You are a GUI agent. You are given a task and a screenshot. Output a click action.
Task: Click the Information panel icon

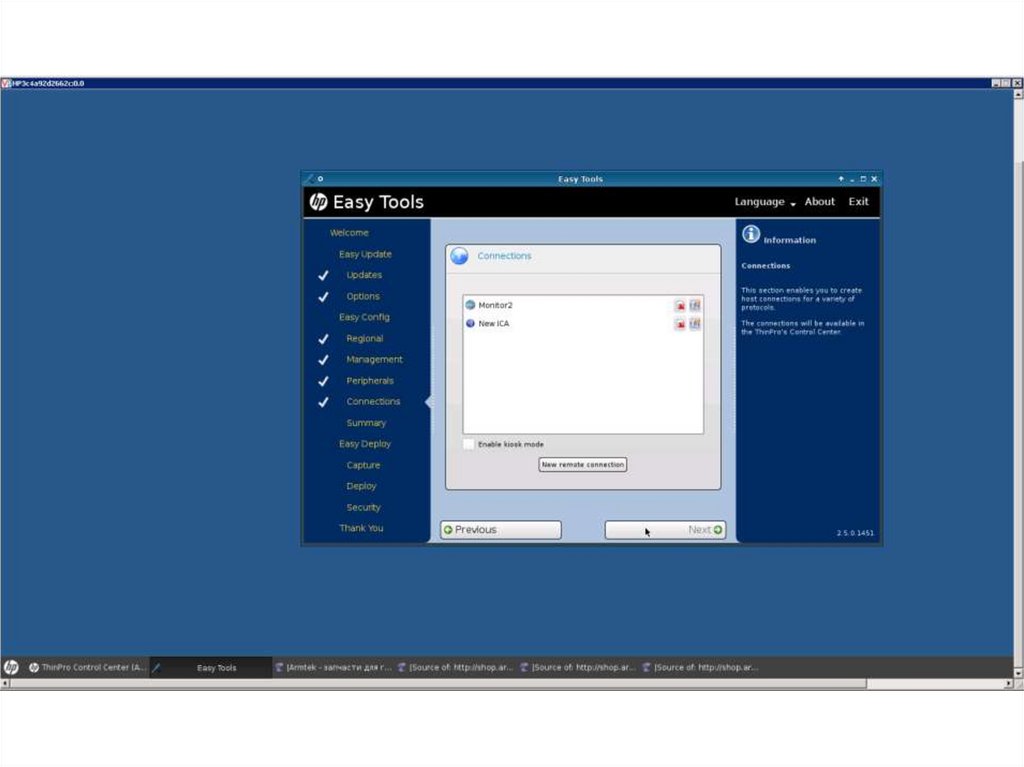coord(751,234)
